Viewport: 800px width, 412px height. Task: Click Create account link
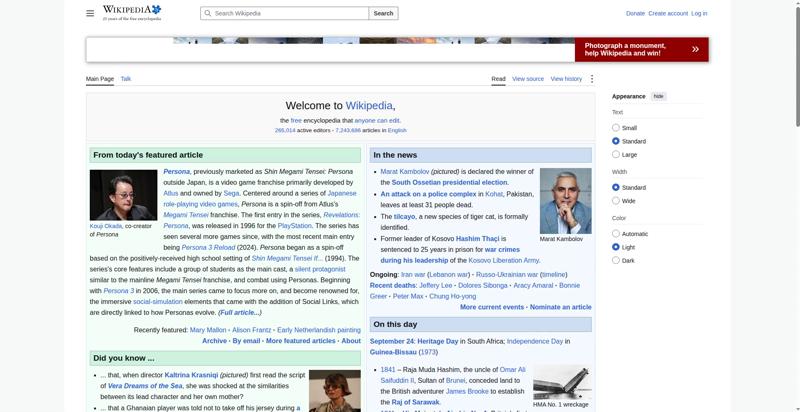click(668, 13)
